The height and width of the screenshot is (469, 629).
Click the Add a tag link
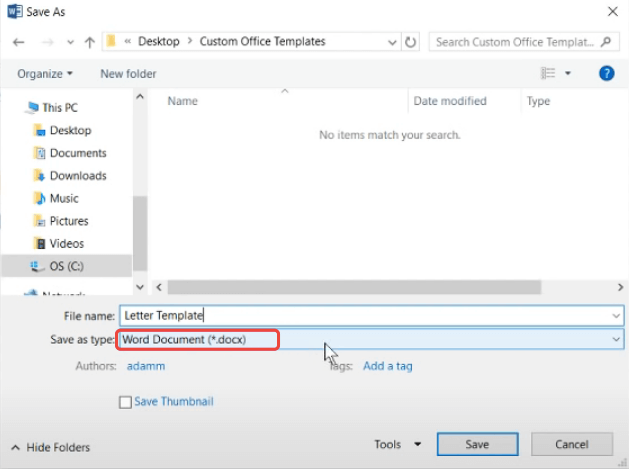point(387,366)
